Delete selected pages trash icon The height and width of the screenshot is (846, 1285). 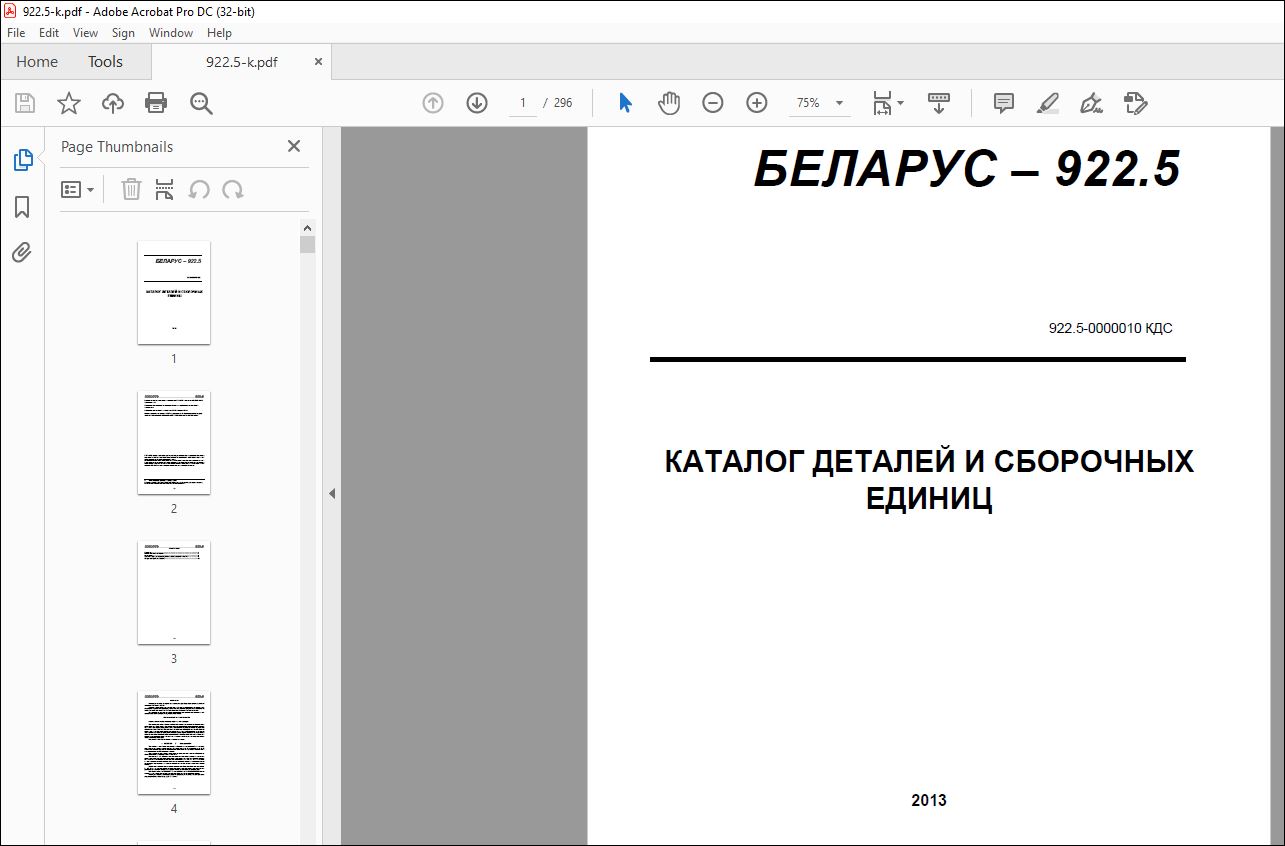point(131,189)
